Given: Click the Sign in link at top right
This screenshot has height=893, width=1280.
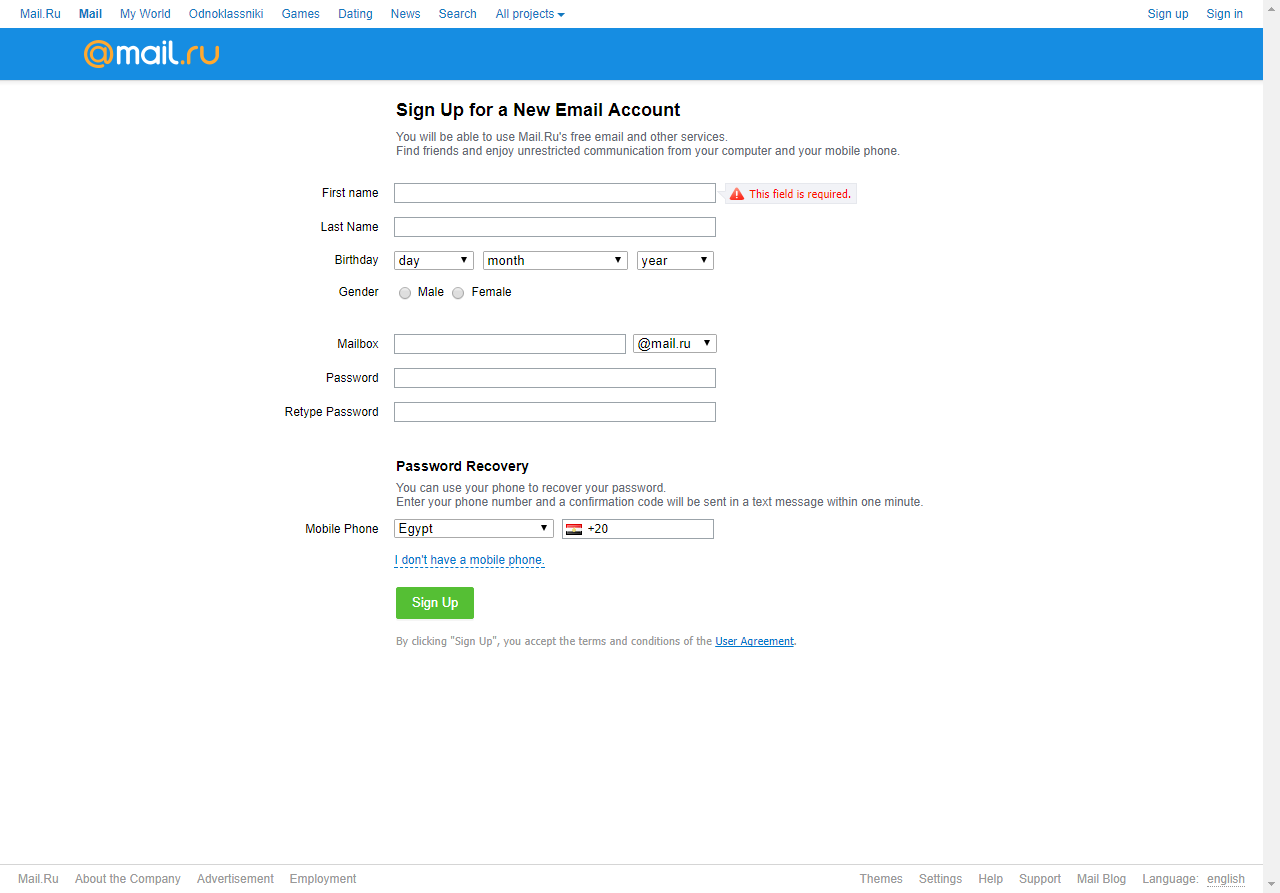Looking at the screenshot, I should (1224, 14).
